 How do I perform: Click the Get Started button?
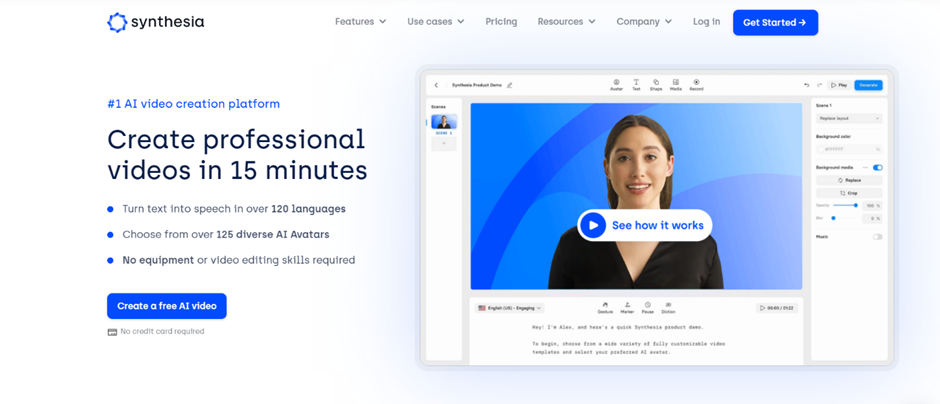coord(775,23)
